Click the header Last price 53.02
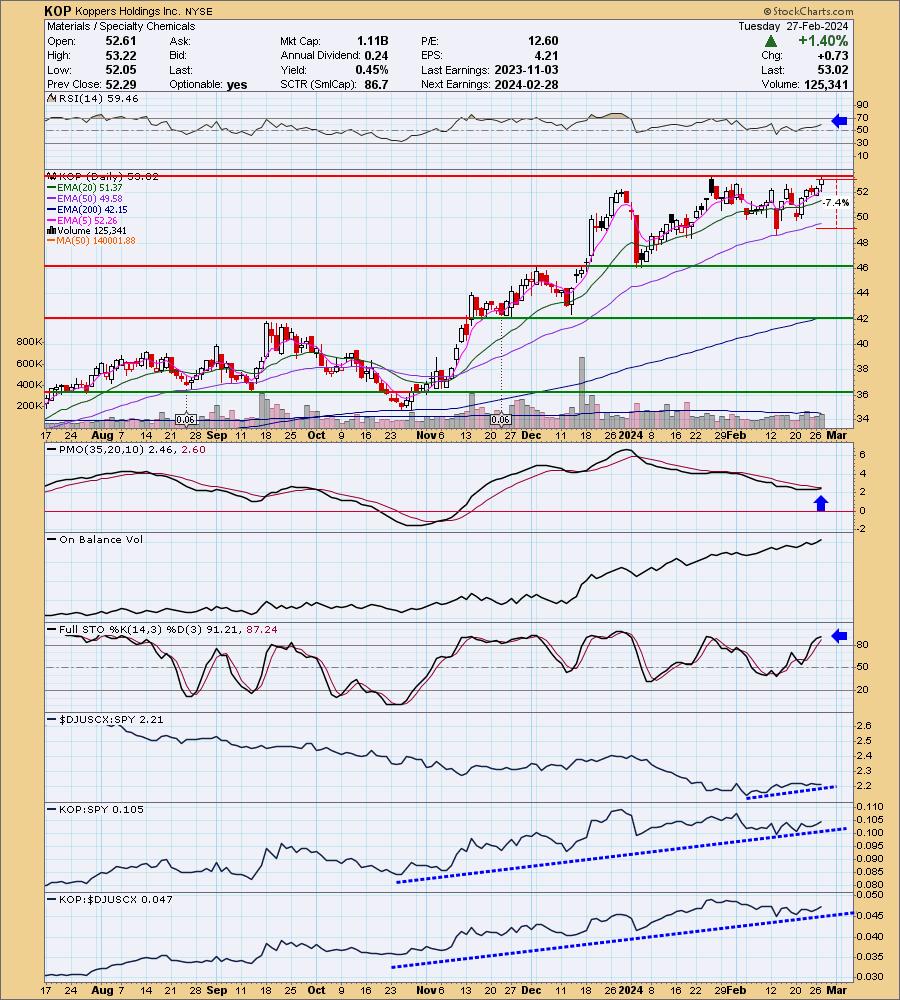This screenshot has height=1000, width=900. tap(833, 70)
